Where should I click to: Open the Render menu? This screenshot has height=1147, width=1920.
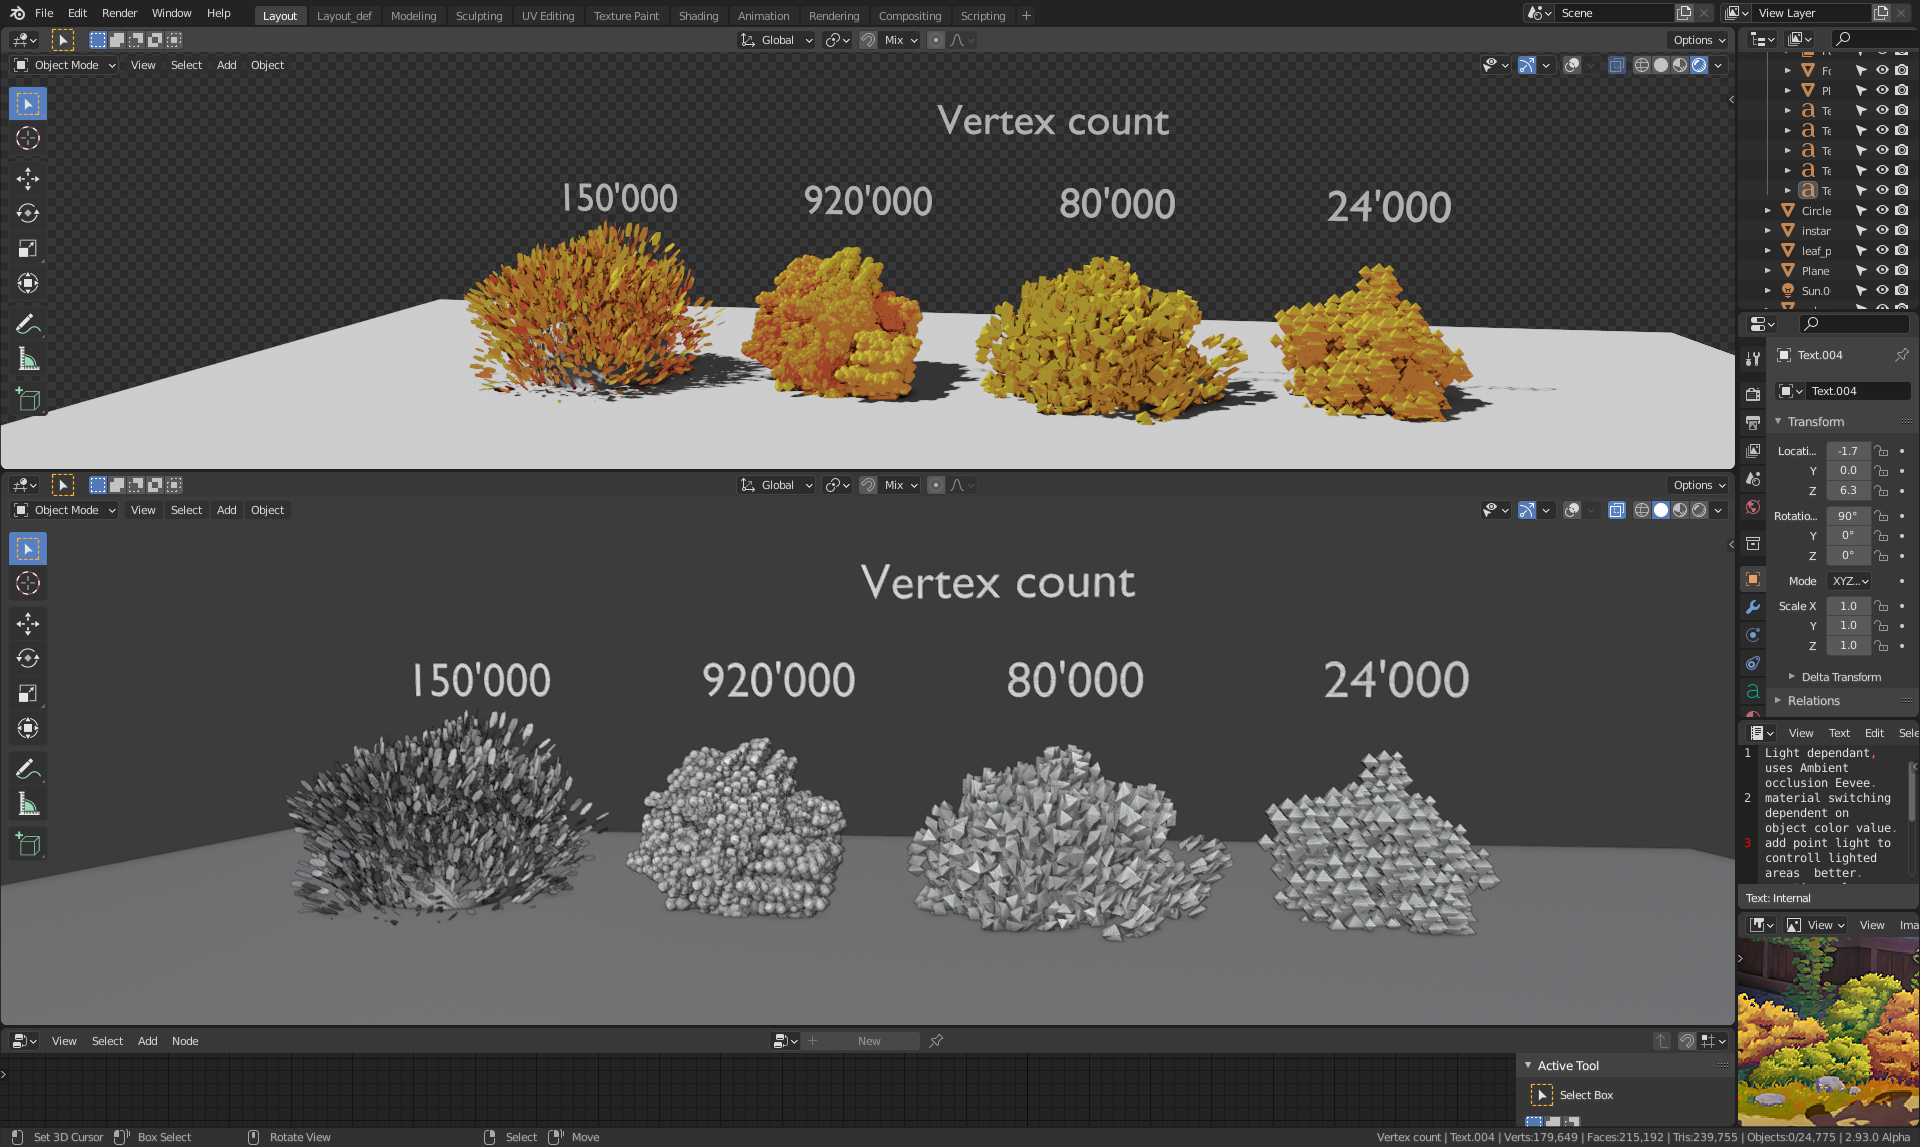tap(119, 13)
